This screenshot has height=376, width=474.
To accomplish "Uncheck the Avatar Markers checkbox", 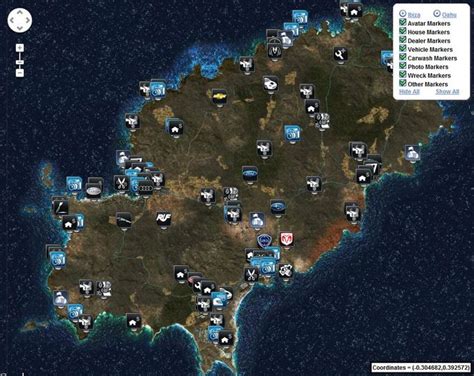I will click(403, 22).
